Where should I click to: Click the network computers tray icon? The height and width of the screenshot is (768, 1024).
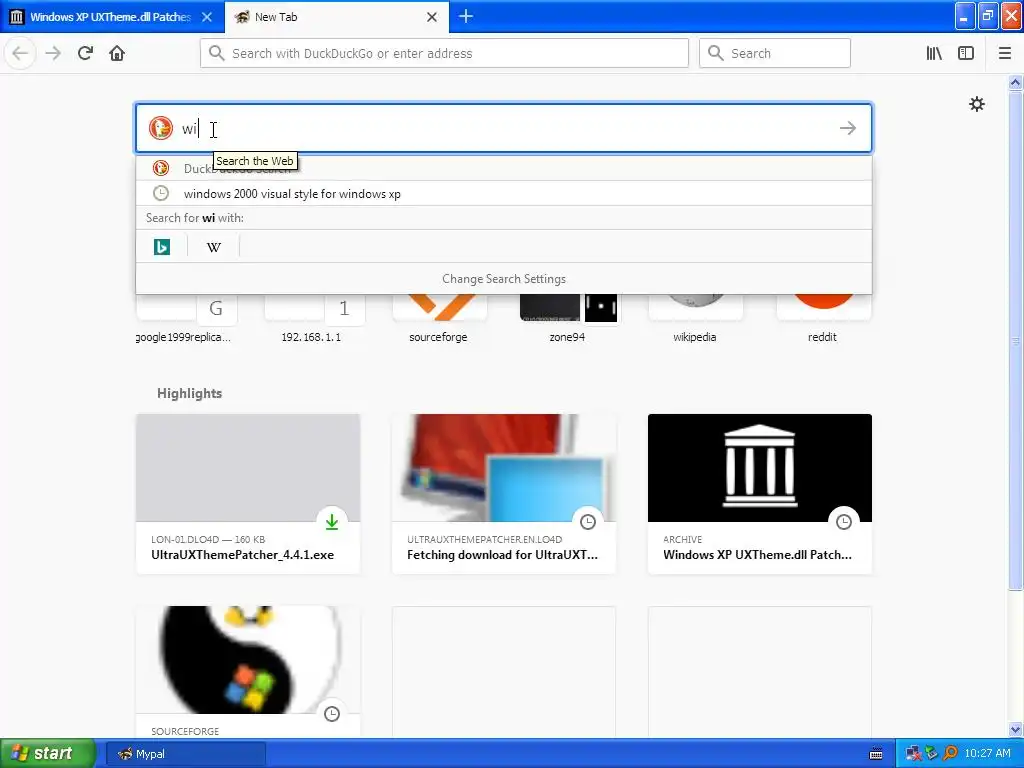[x=914, y=754]
